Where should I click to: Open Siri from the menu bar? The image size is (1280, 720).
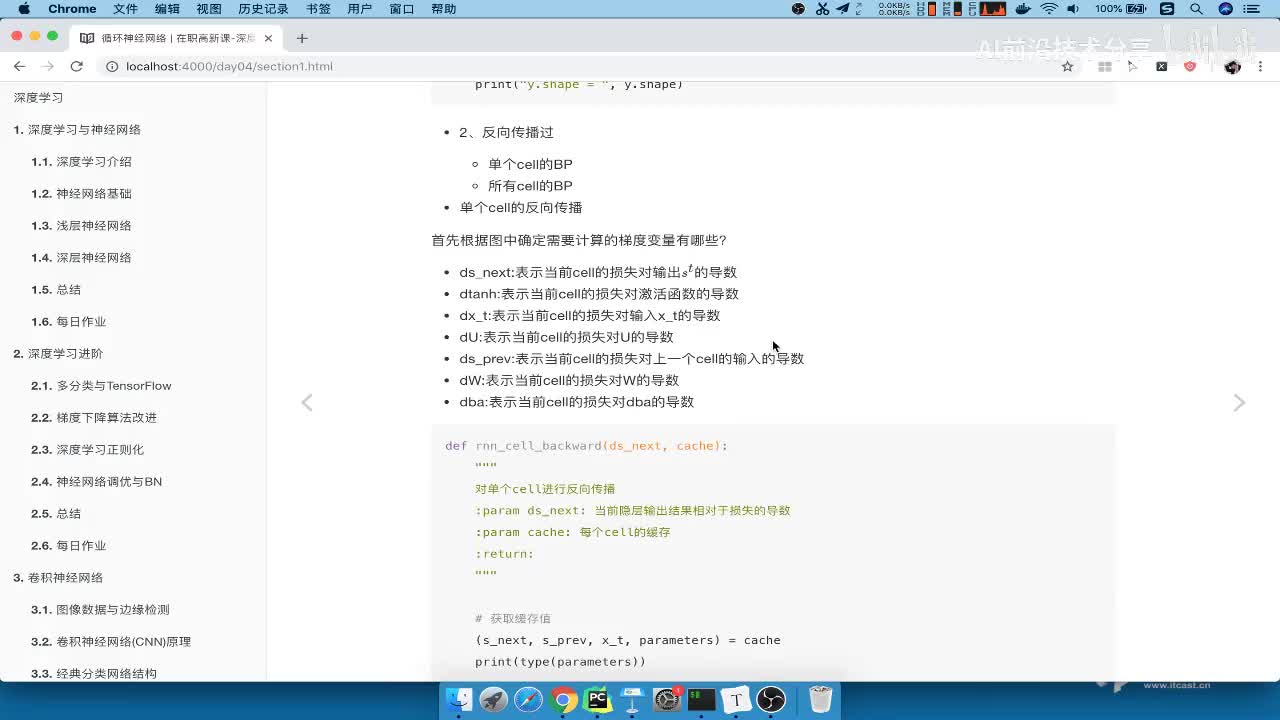coord(1226,9)
